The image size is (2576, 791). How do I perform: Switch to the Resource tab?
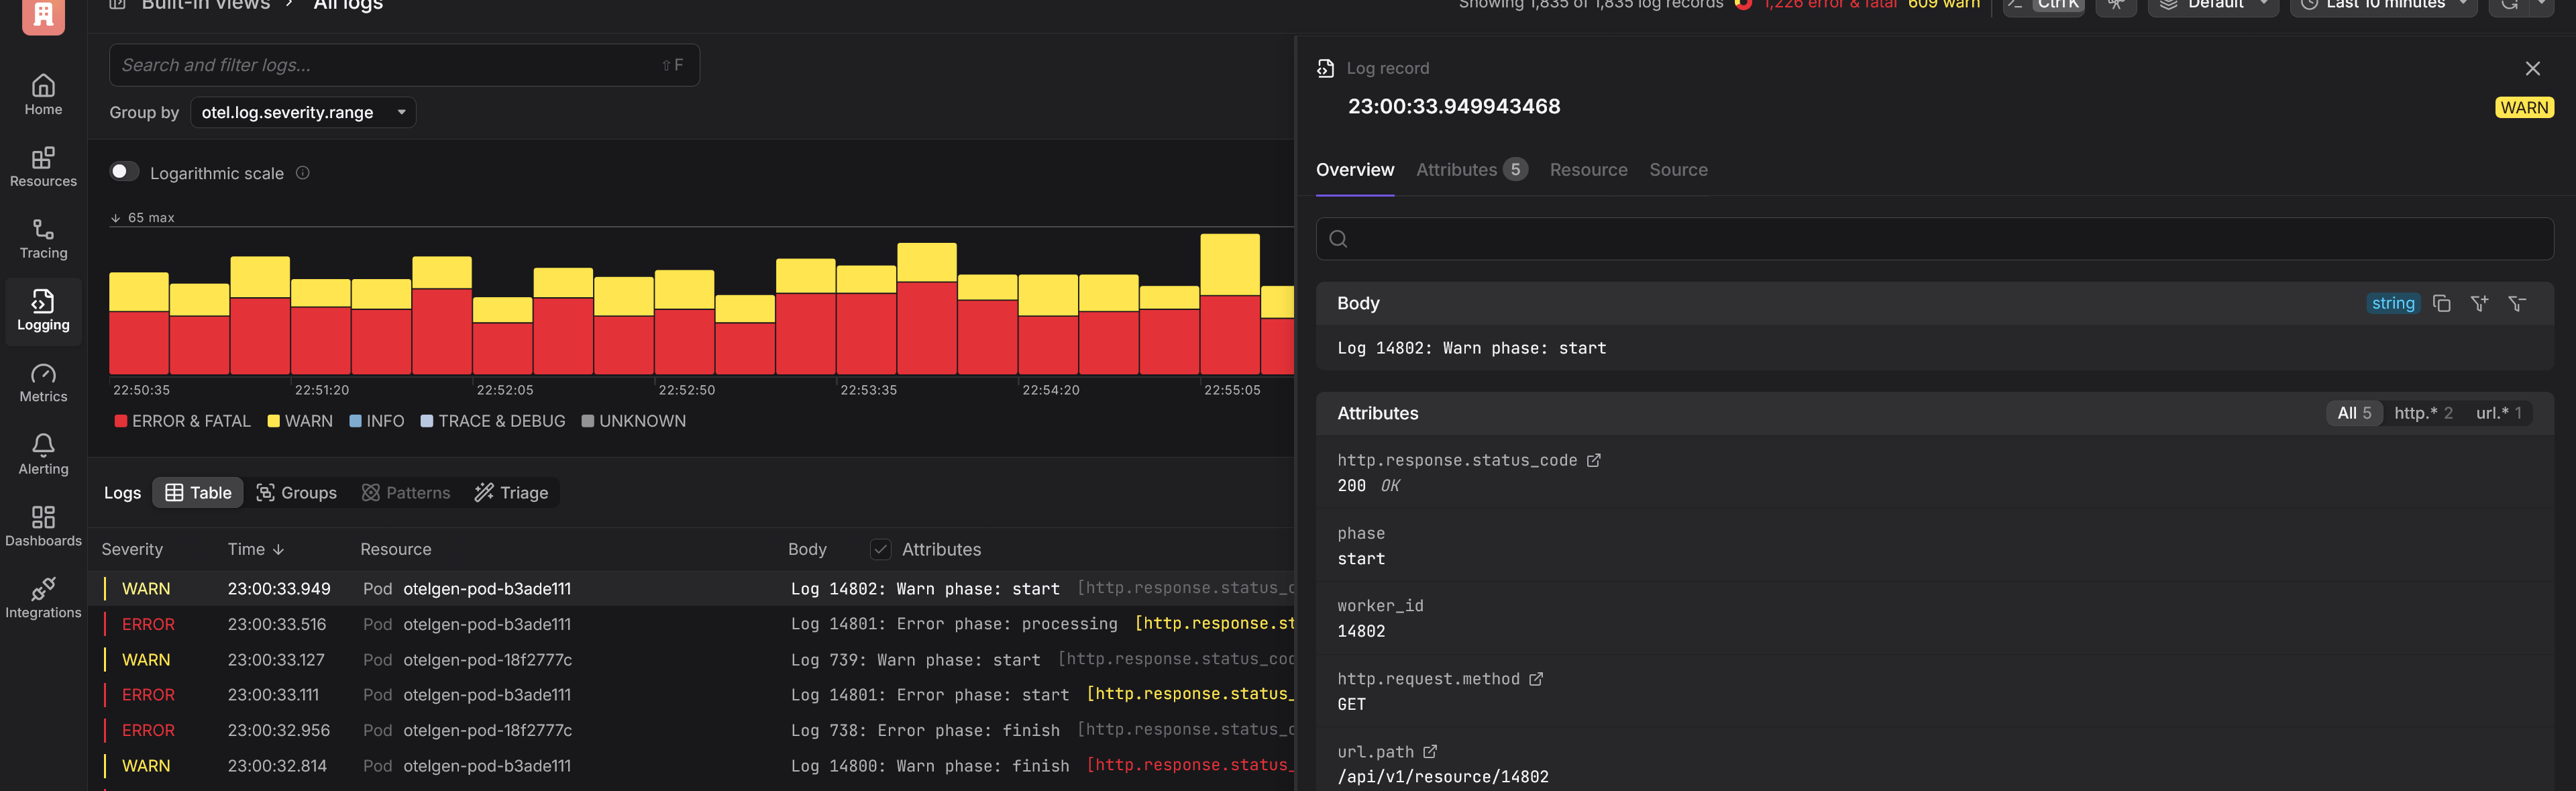[x=1588, y=170]
